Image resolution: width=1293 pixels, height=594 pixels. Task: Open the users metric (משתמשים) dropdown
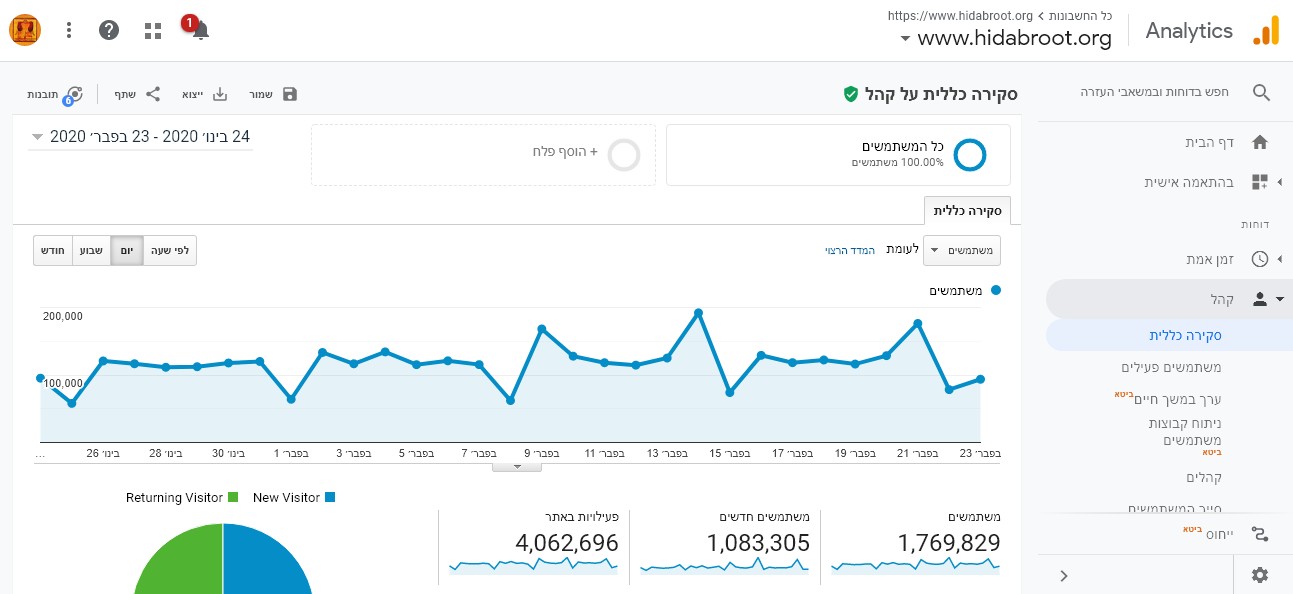pyautogui.click(x=961, y=251)
